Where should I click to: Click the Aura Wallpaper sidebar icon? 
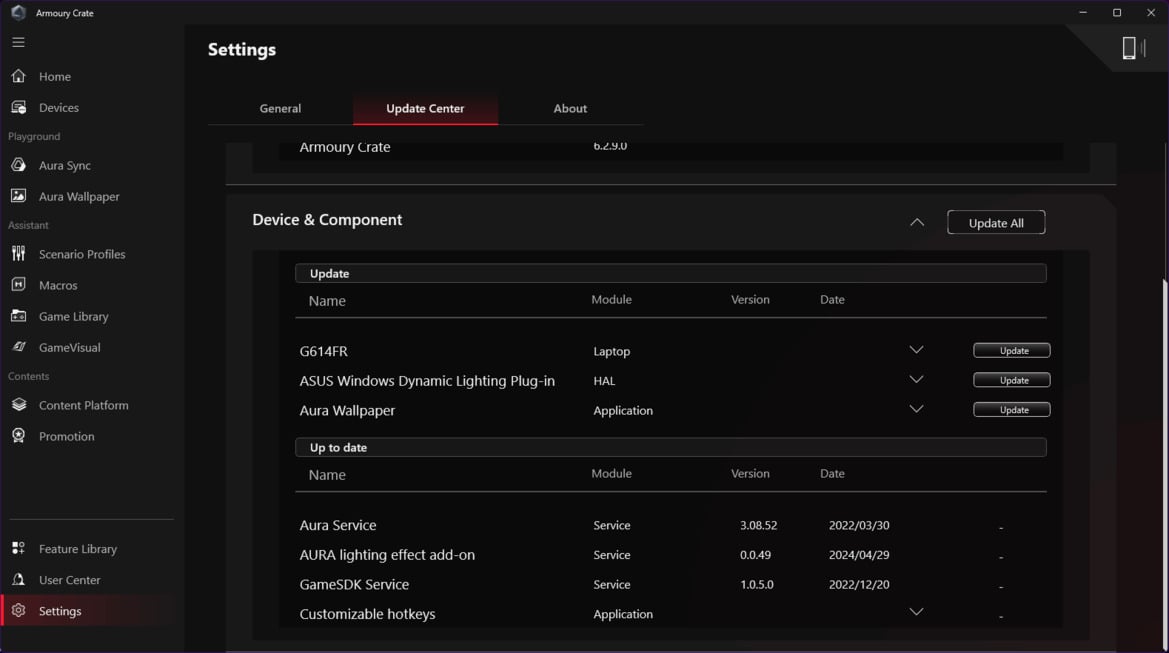click(19, 196)
